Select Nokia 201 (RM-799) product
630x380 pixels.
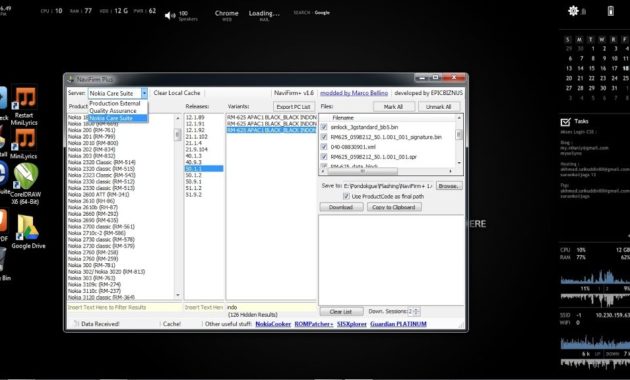pos(92,137)
